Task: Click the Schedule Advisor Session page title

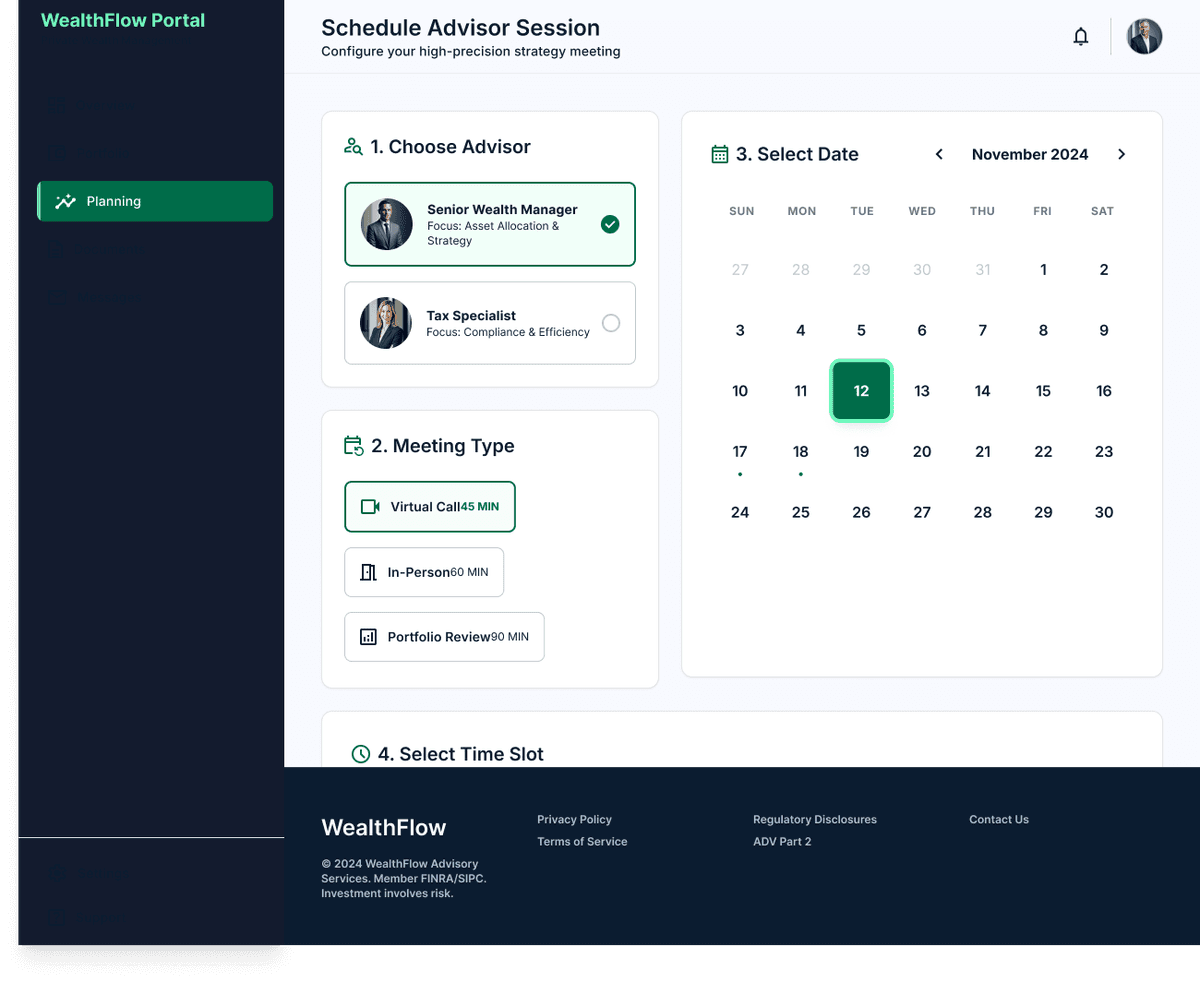Action: [x=461, y=28]
